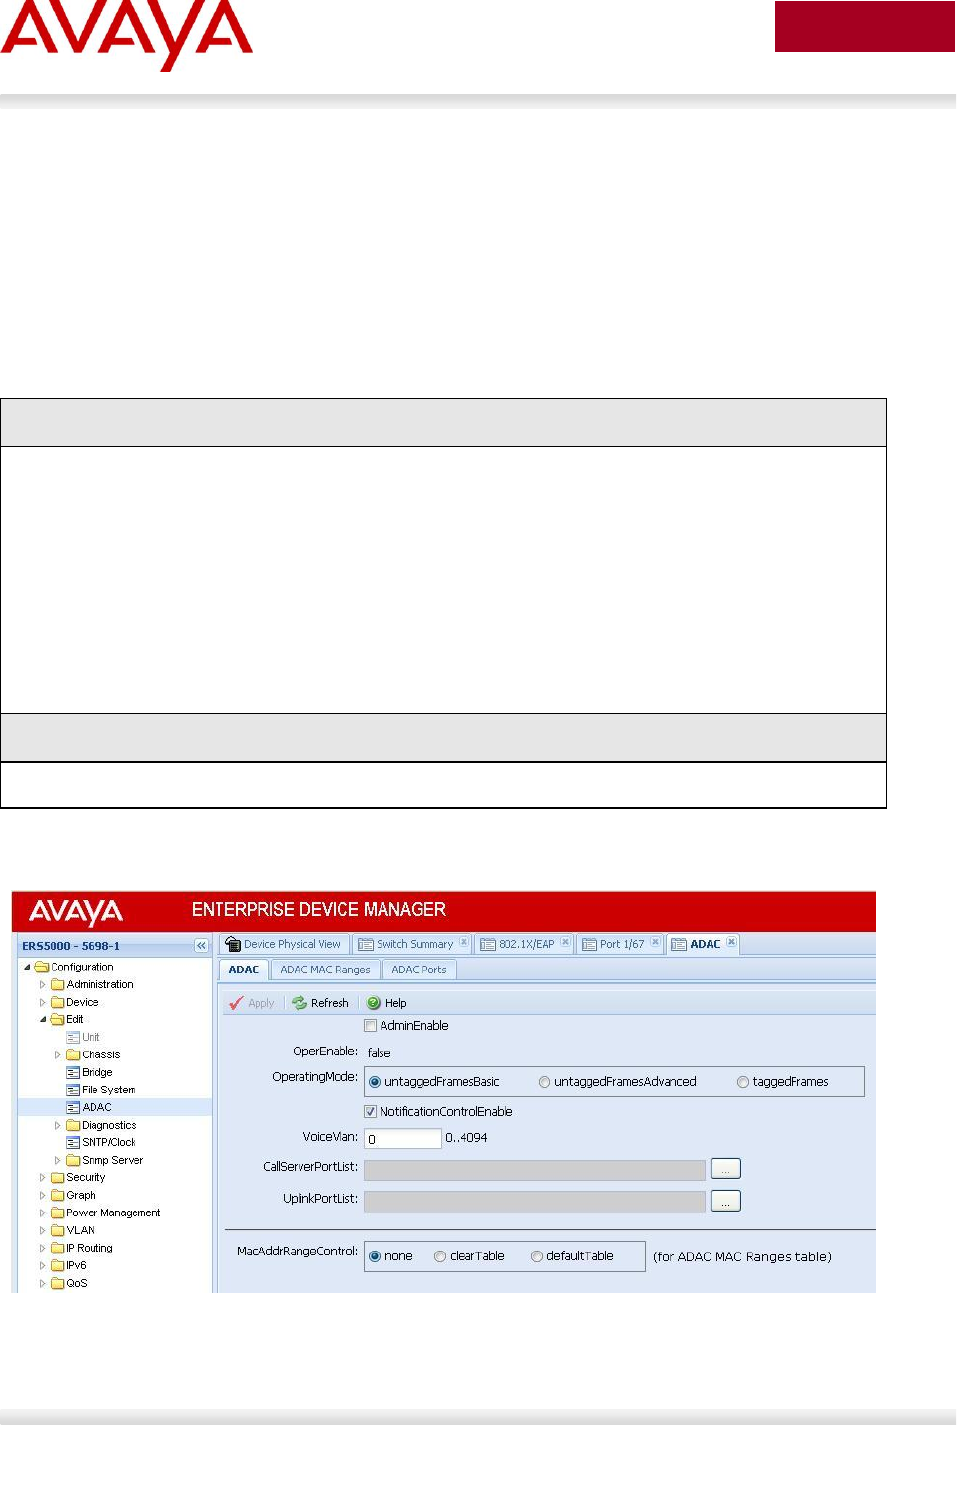Open UplinkPortList ellipsis button
This screenshot has width=957, height=1488.
726,1200
